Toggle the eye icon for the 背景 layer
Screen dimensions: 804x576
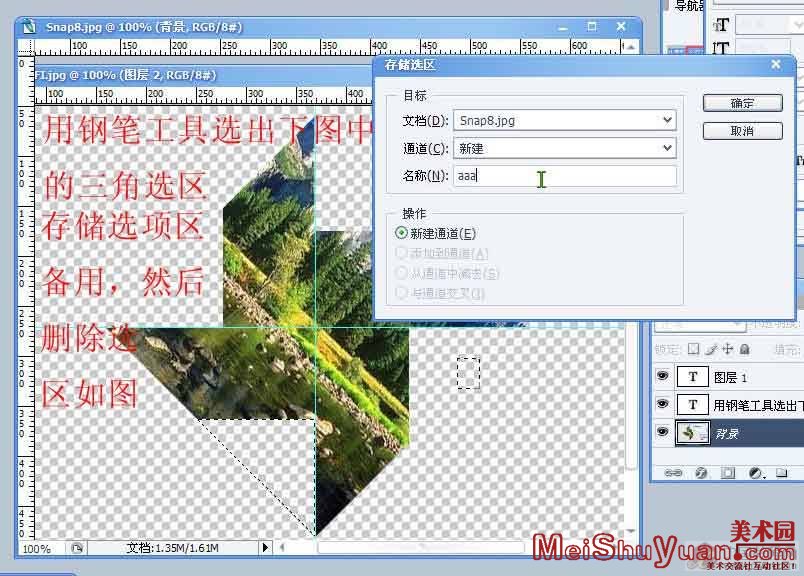coord(662,432)
